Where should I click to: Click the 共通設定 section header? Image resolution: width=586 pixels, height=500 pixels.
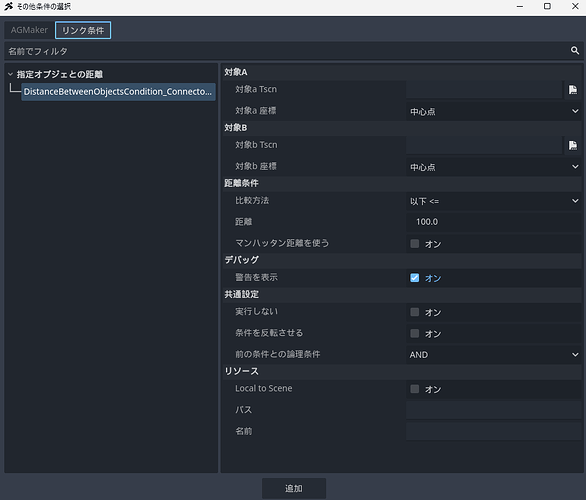(402, 294)
